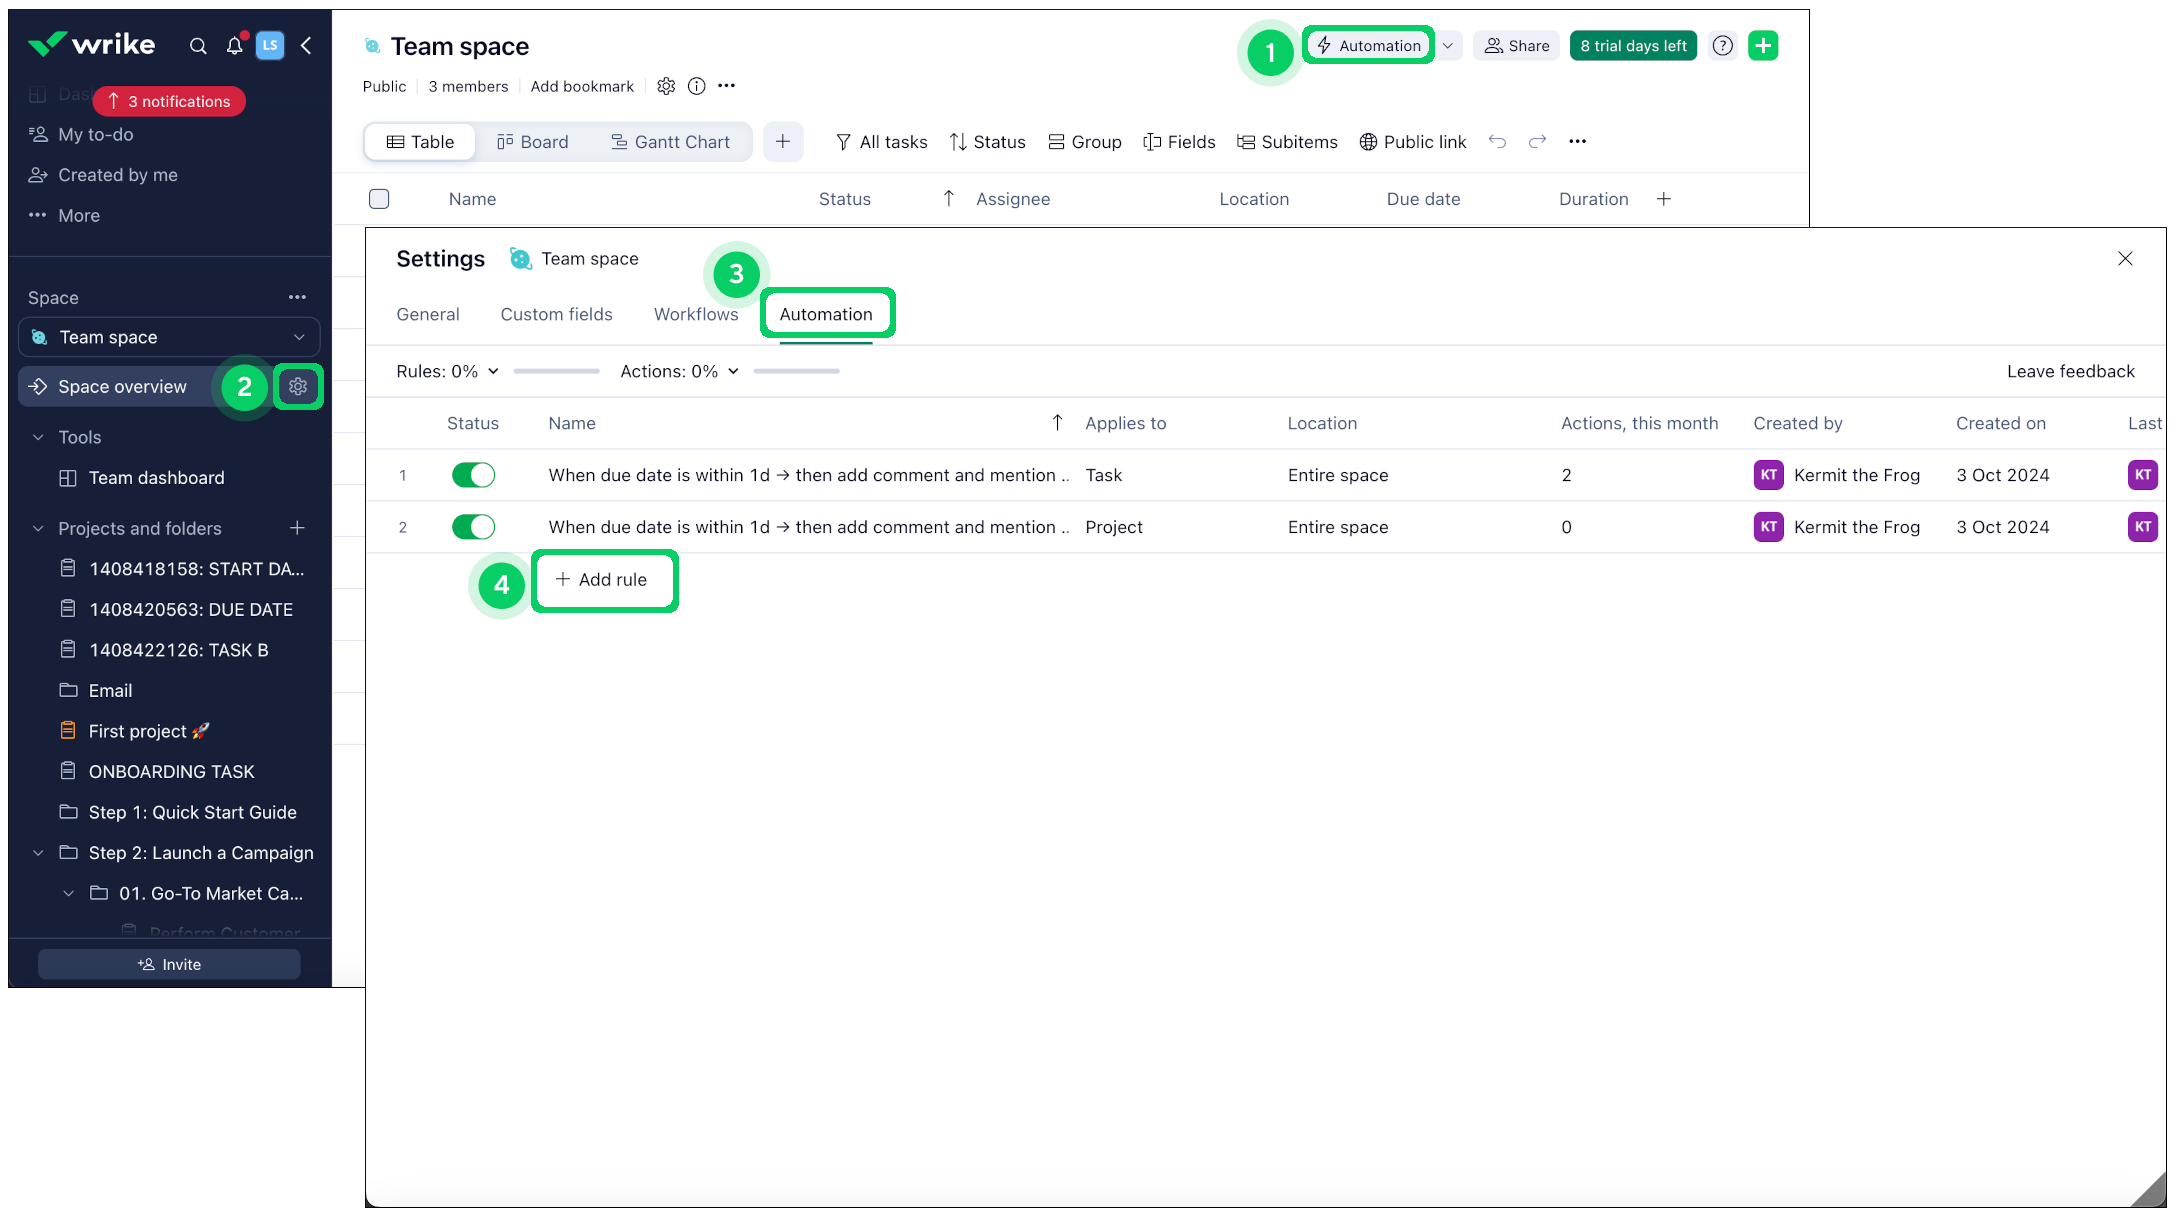This screenshot has height=1218, width=2178.
Task: Open the Gantt Chart view tab
Action: point(670,142)
